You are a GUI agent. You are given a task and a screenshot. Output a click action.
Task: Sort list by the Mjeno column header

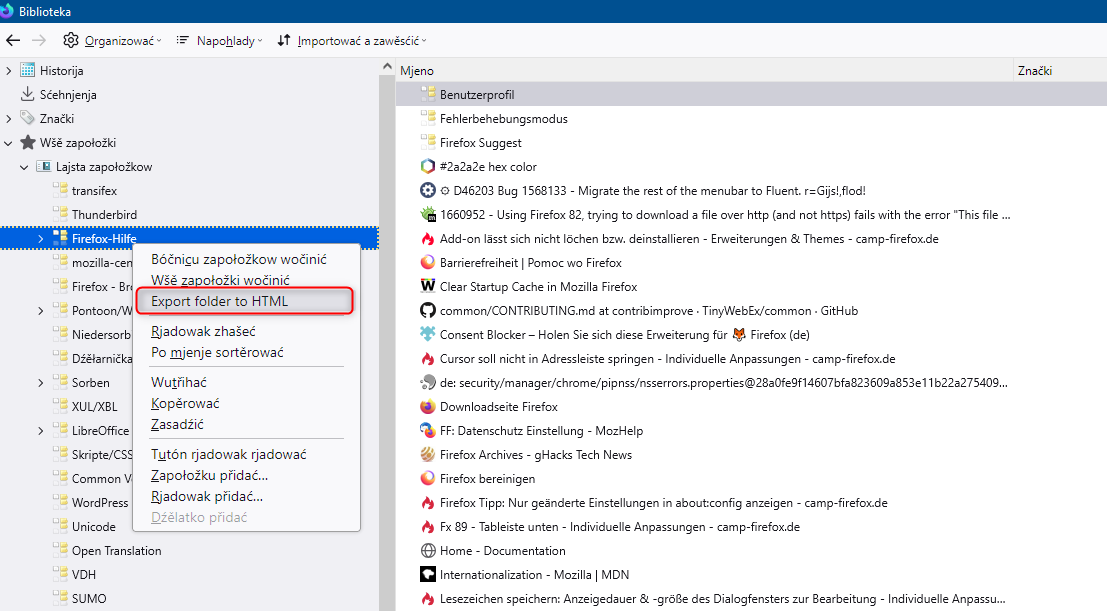700,71
